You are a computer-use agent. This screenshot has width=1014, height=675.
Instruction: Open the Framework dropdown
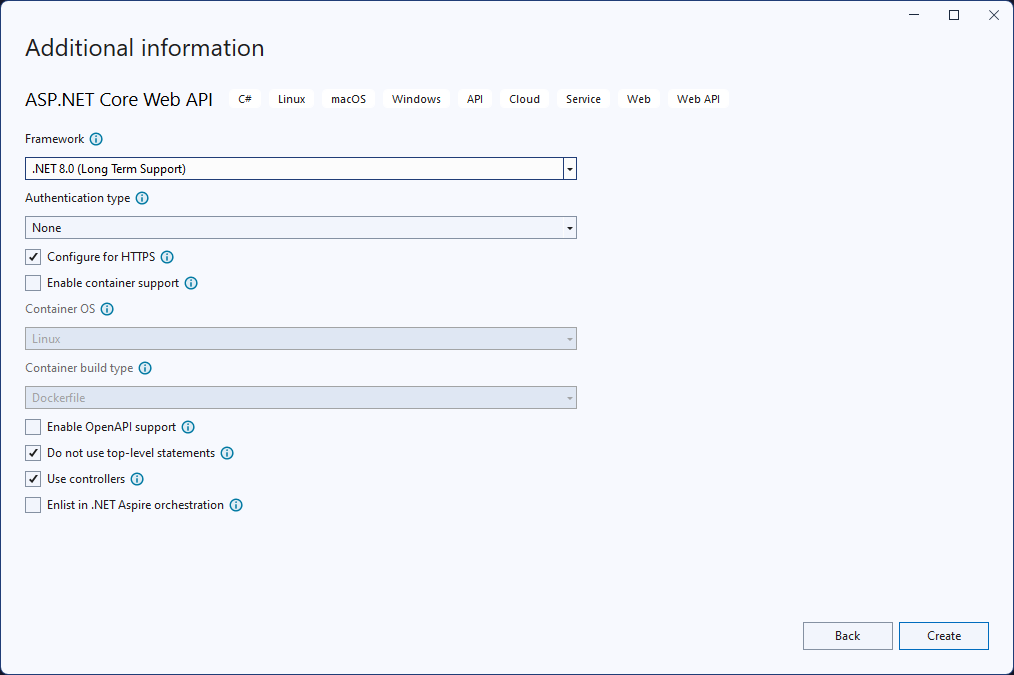click(569, 168)
